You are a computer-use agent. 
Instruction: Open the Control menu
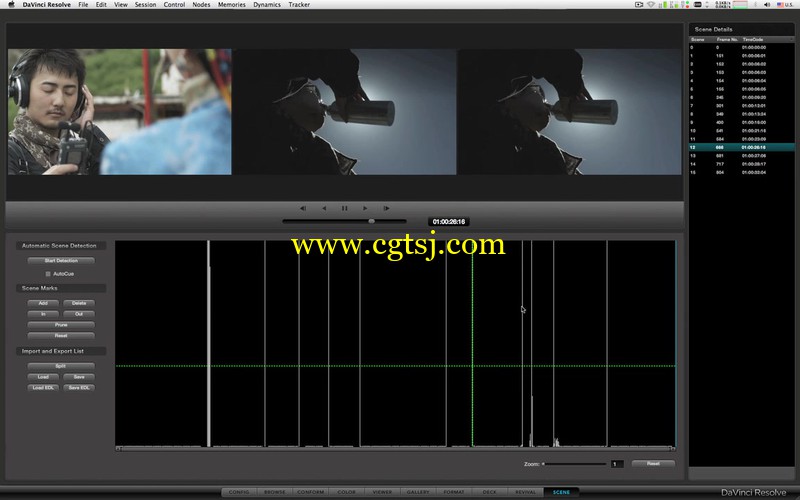coord(174,5)
